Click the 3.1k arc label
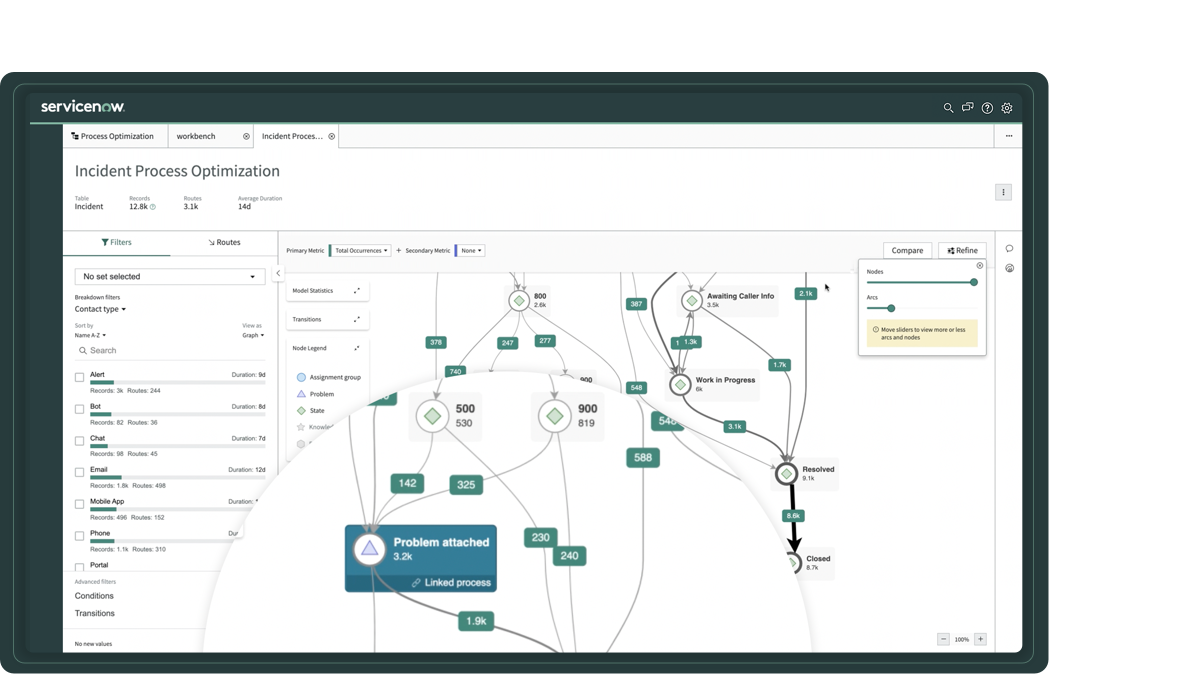Image resolution: width=1200 pixels, height=675 pixels. pos(735,427)
